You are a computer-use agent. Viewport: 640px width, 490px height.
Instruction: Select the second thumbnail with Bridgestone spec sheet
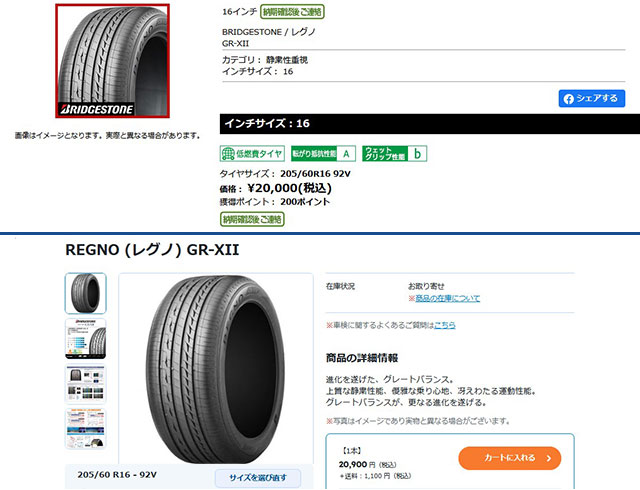point(86,339)
